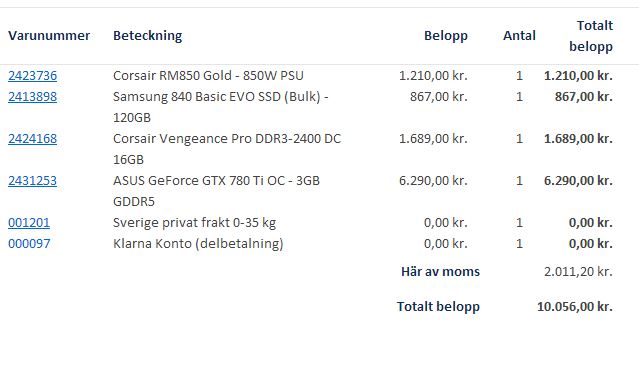This screenshot has height=378, width=639.
Task: Select the Samsung 840 Basic EVO description
Action: (220, 107)
